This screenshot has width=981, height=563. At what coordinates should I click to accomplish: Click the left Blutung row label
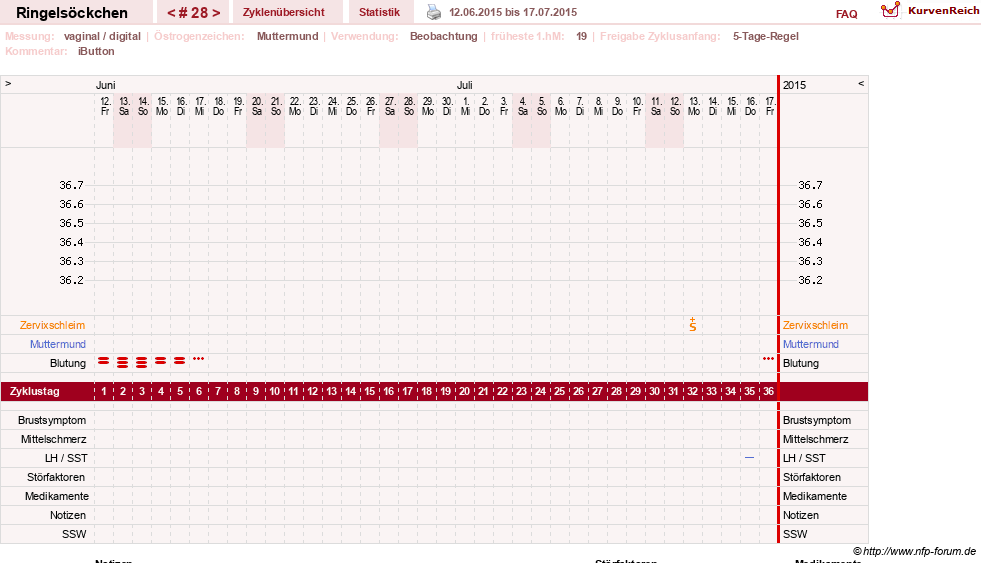tap(68, 363)
